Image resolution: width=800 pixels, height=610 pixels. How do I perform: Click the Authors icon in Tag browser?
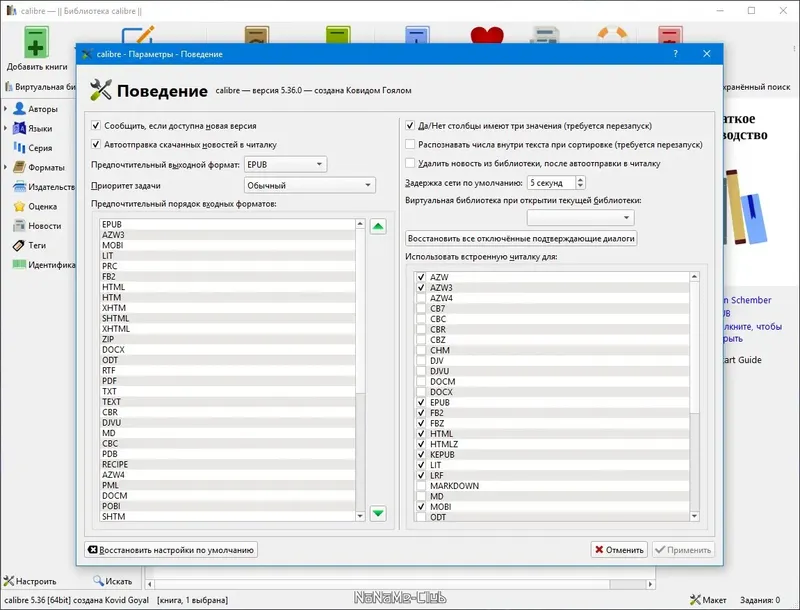19,109
